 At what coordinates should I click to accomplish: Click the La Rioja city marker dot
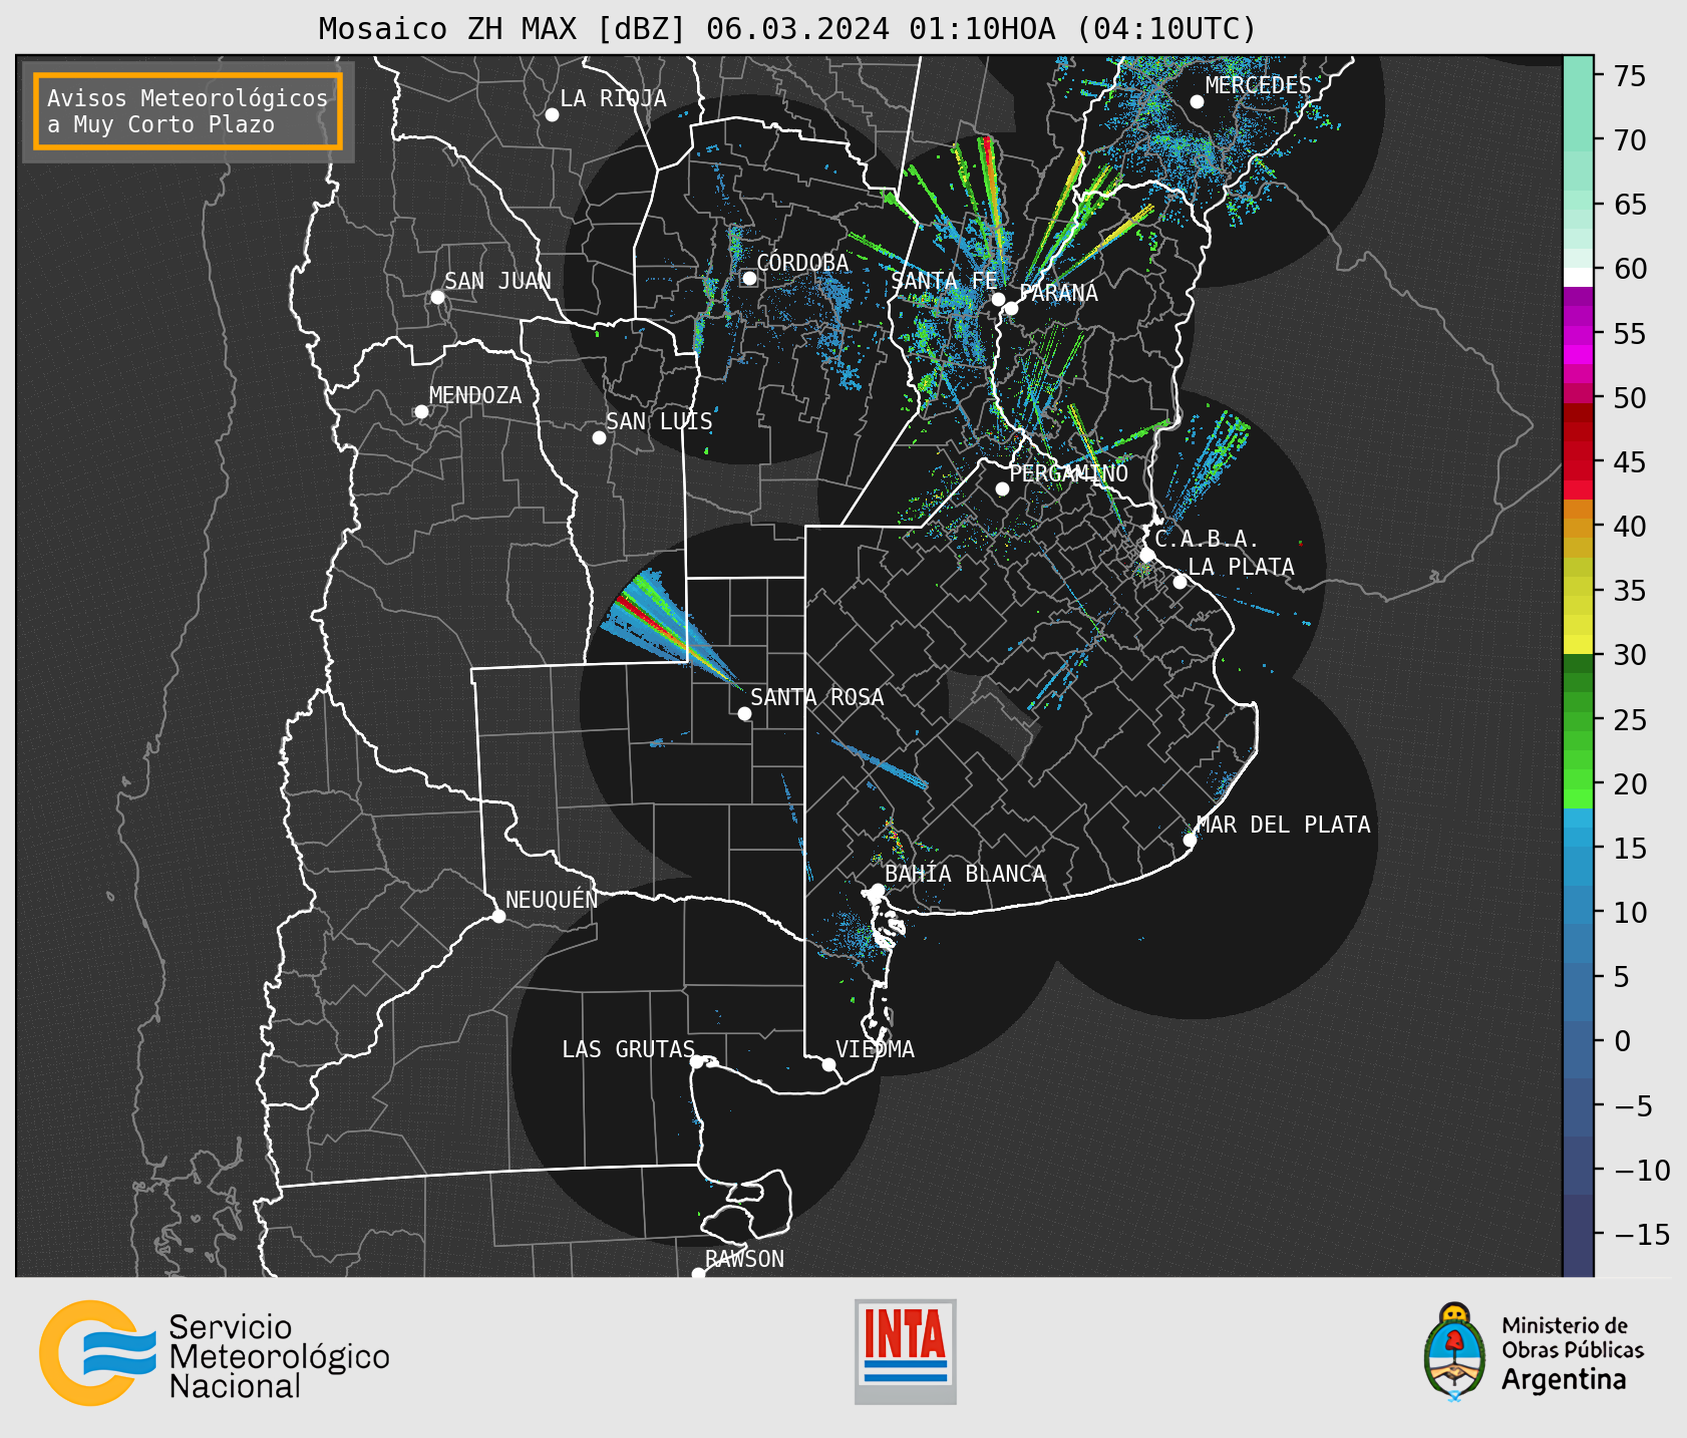click(x=552, y=115)
